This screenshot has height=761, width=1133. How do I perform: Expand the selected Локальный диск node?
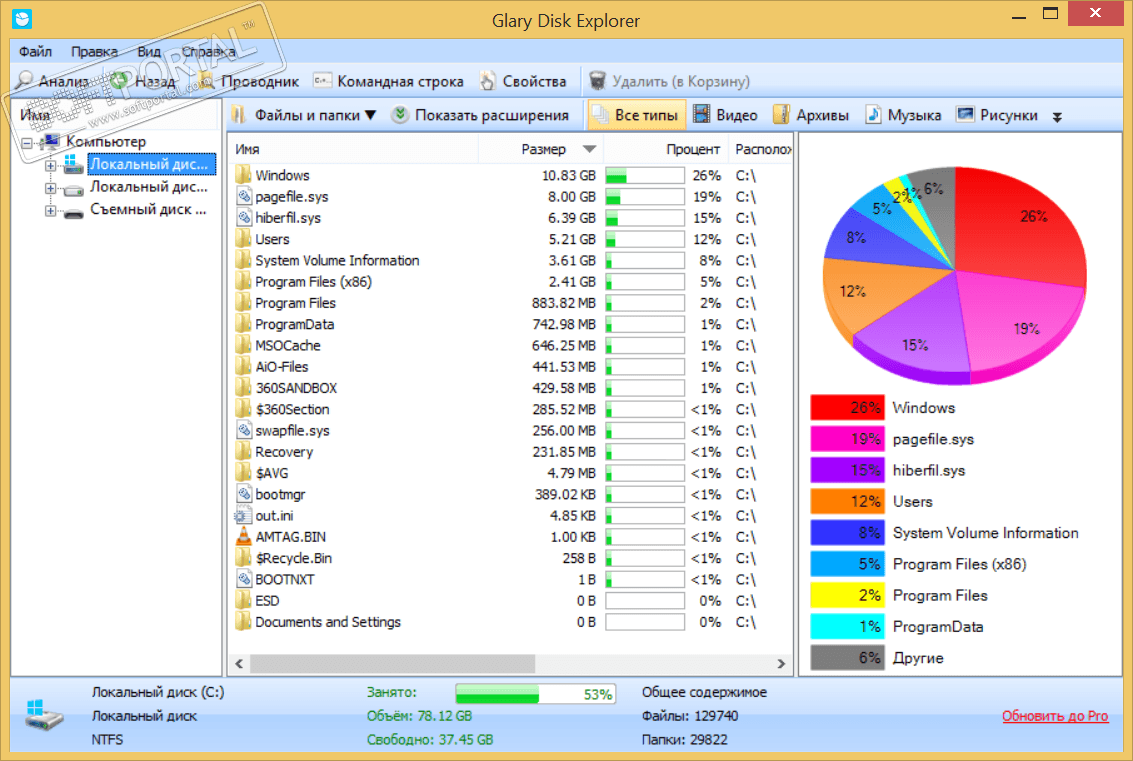click(50, 165)
